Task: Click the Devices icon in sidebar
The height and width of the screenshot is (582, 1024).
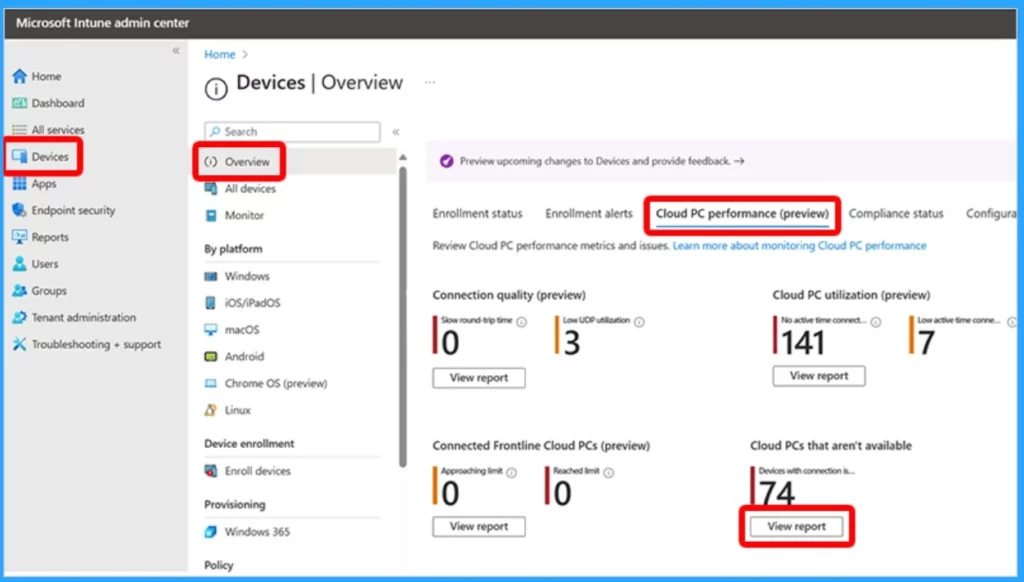Action: point(20,157)
